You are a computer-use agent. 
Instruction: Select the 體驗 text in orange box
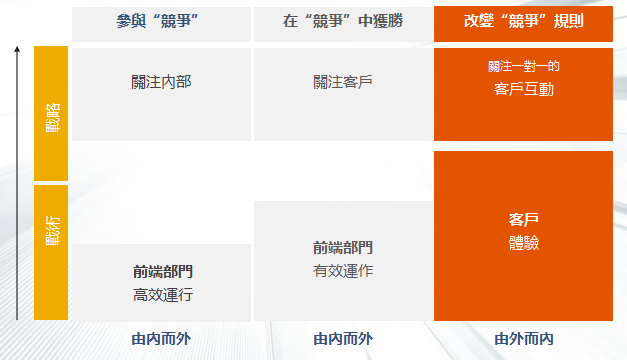pos(523,243)
